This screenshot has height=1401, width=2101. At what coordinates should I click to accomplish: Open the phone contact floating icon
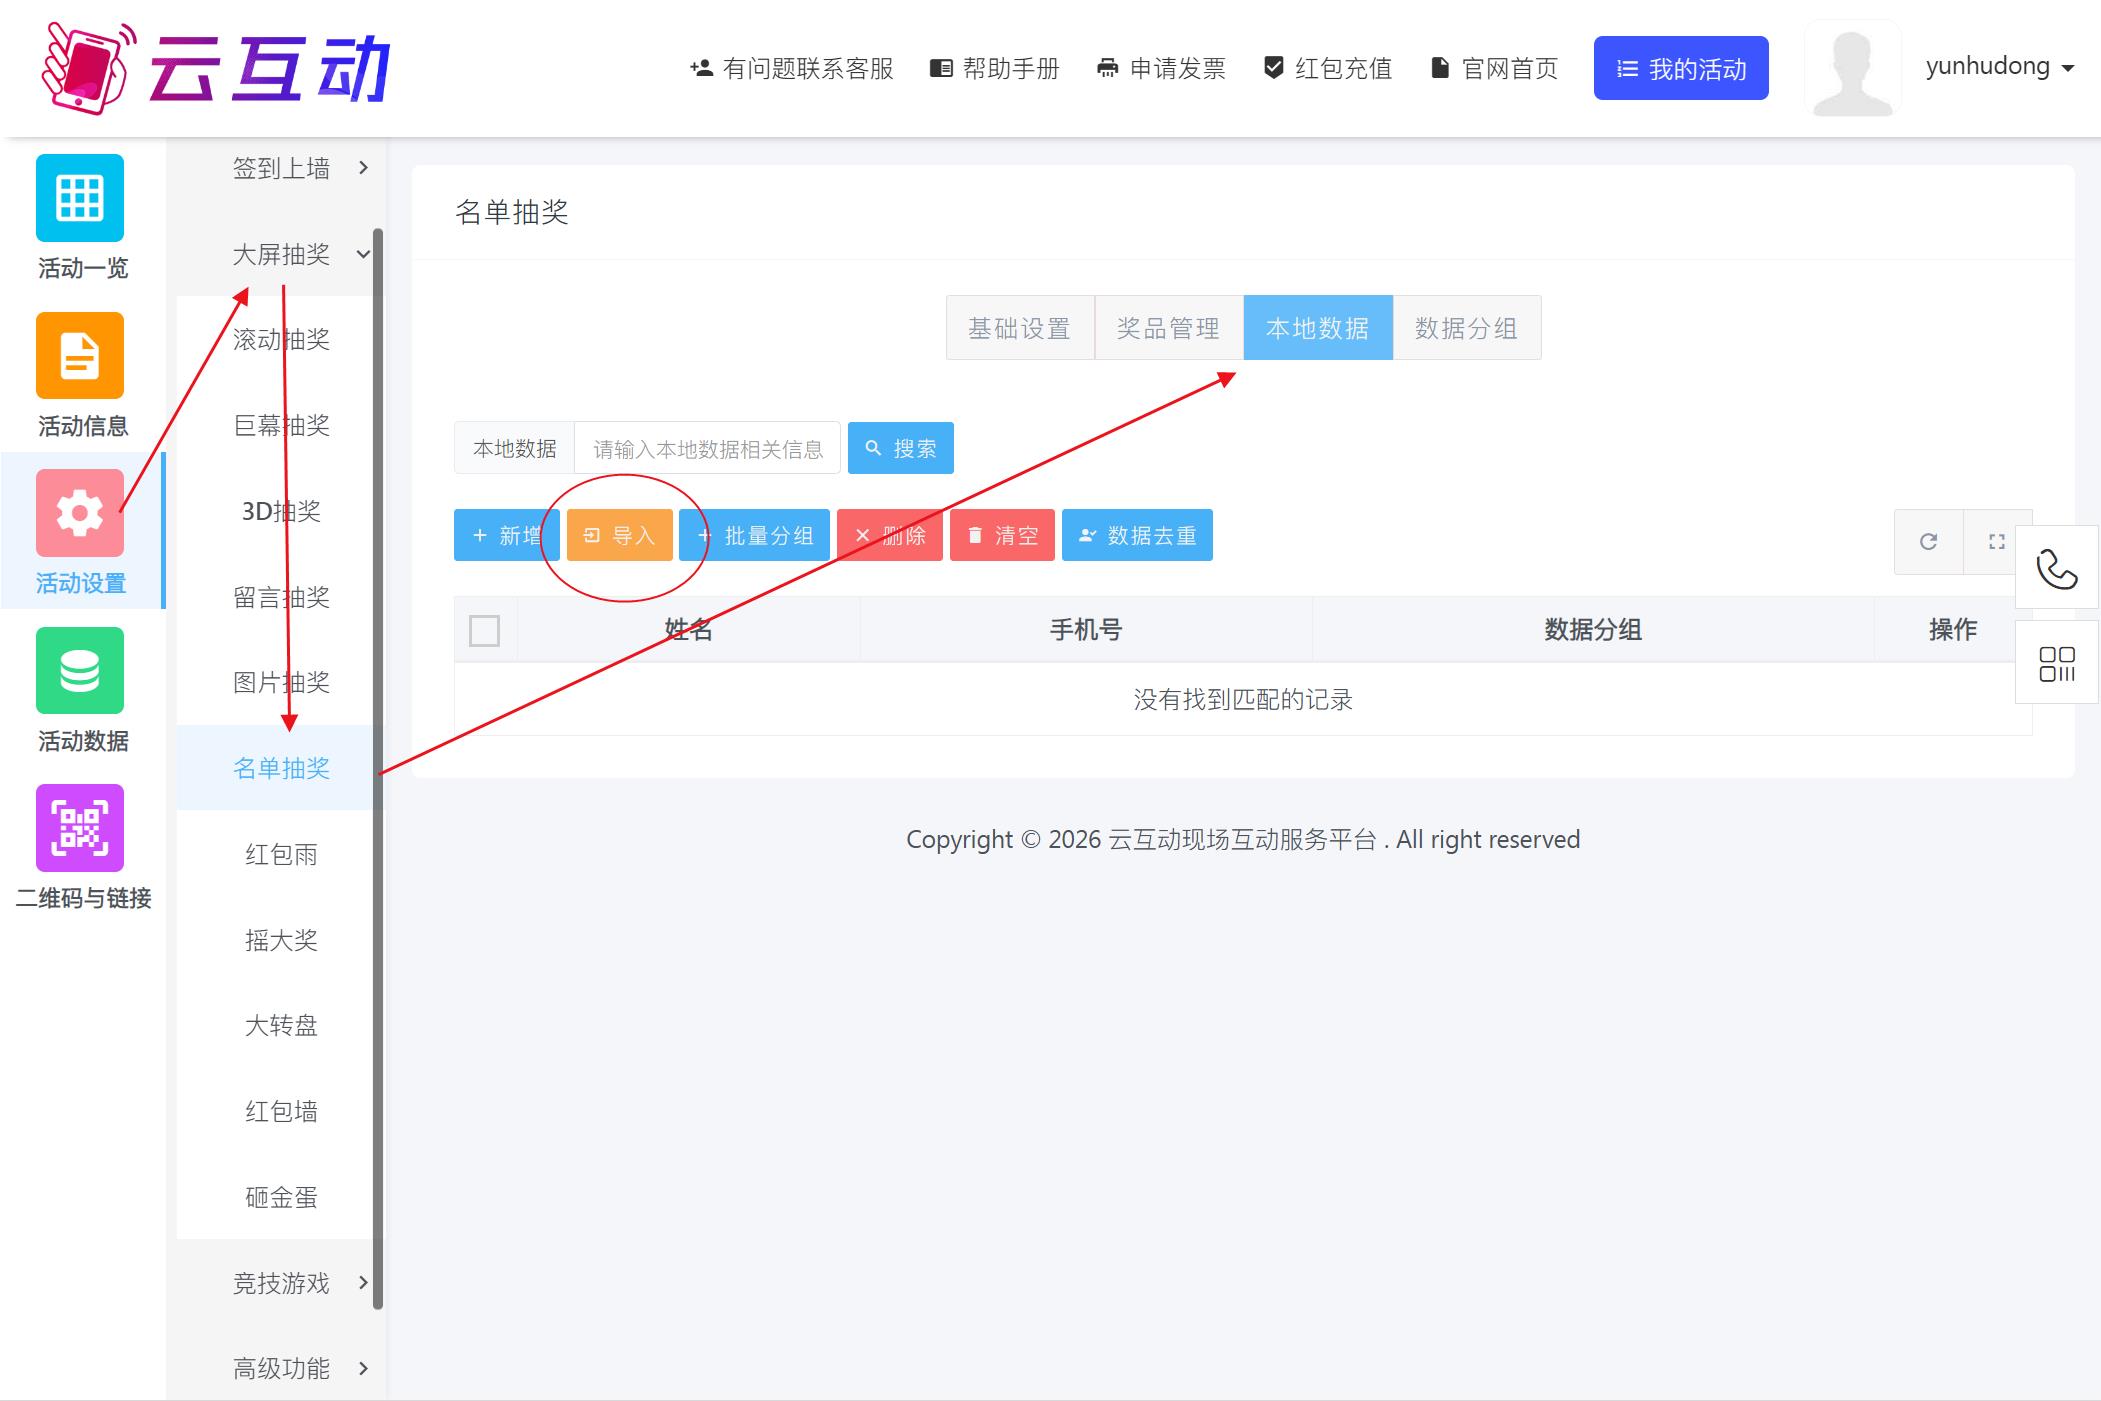[x=2057, y=568]
